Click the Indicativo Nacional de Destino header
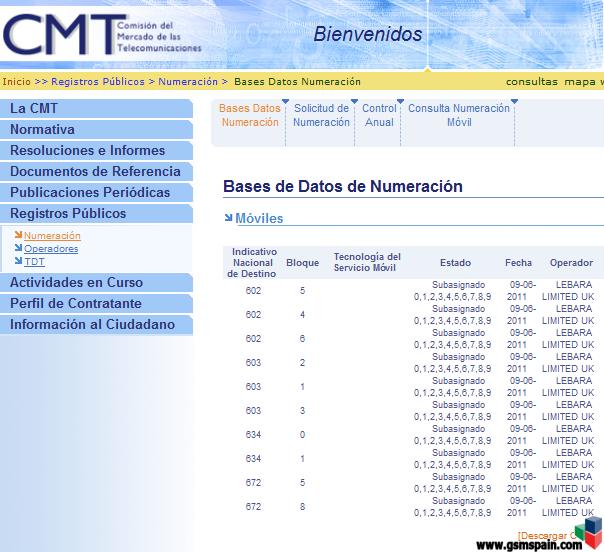Viewport: 604px width, 552px height. [253, 263]
